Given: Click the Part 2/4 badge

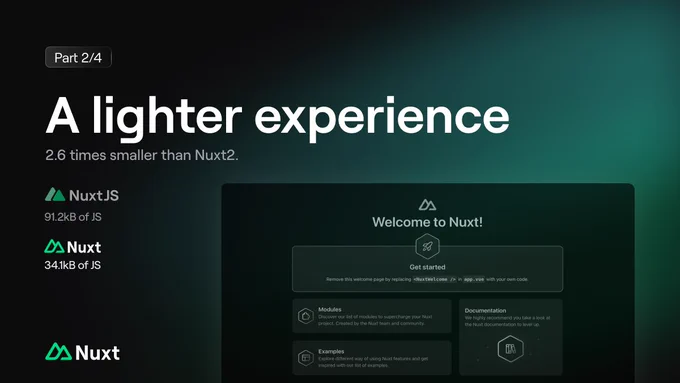Looking at the screenshot, I should coord(78,57).
